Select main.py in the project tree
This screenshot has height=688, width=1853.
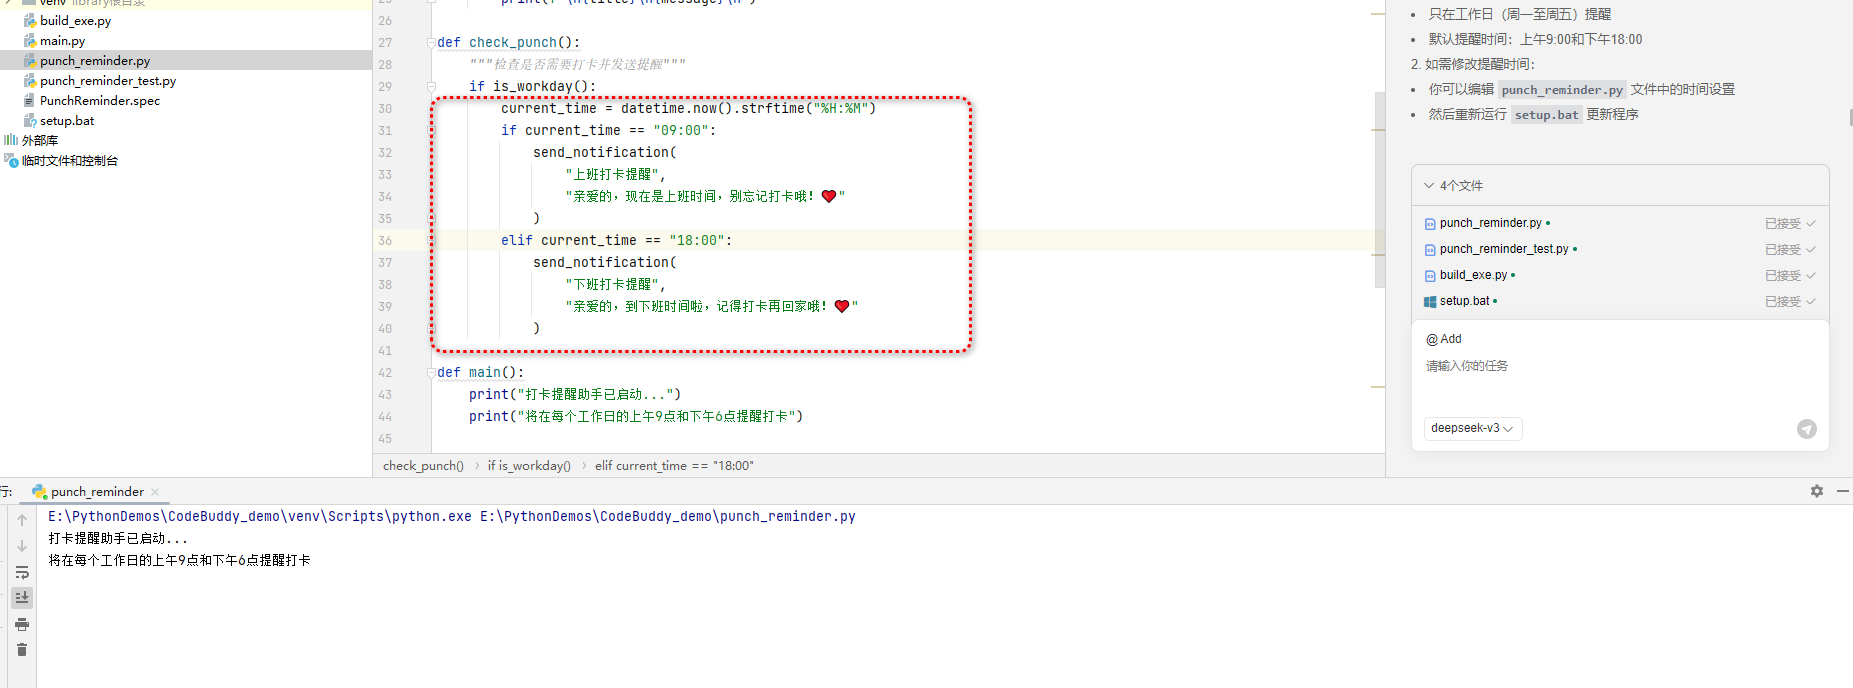click(62, 40)
